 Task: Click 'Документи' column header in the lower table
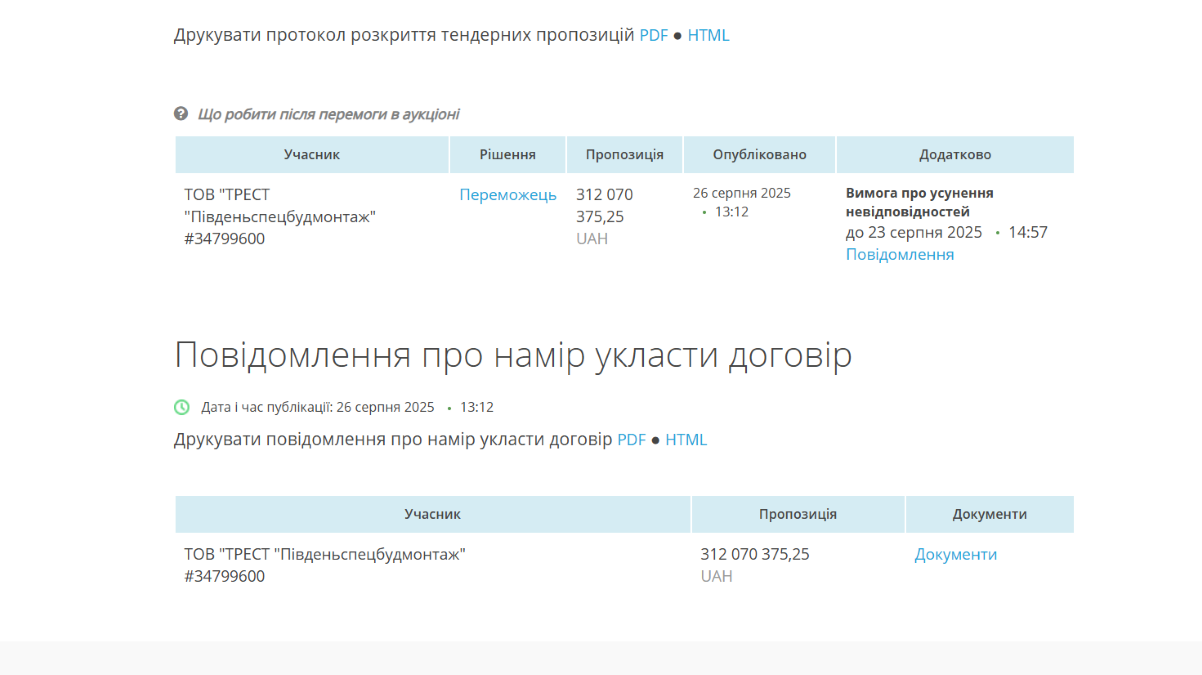pos(989,514)
